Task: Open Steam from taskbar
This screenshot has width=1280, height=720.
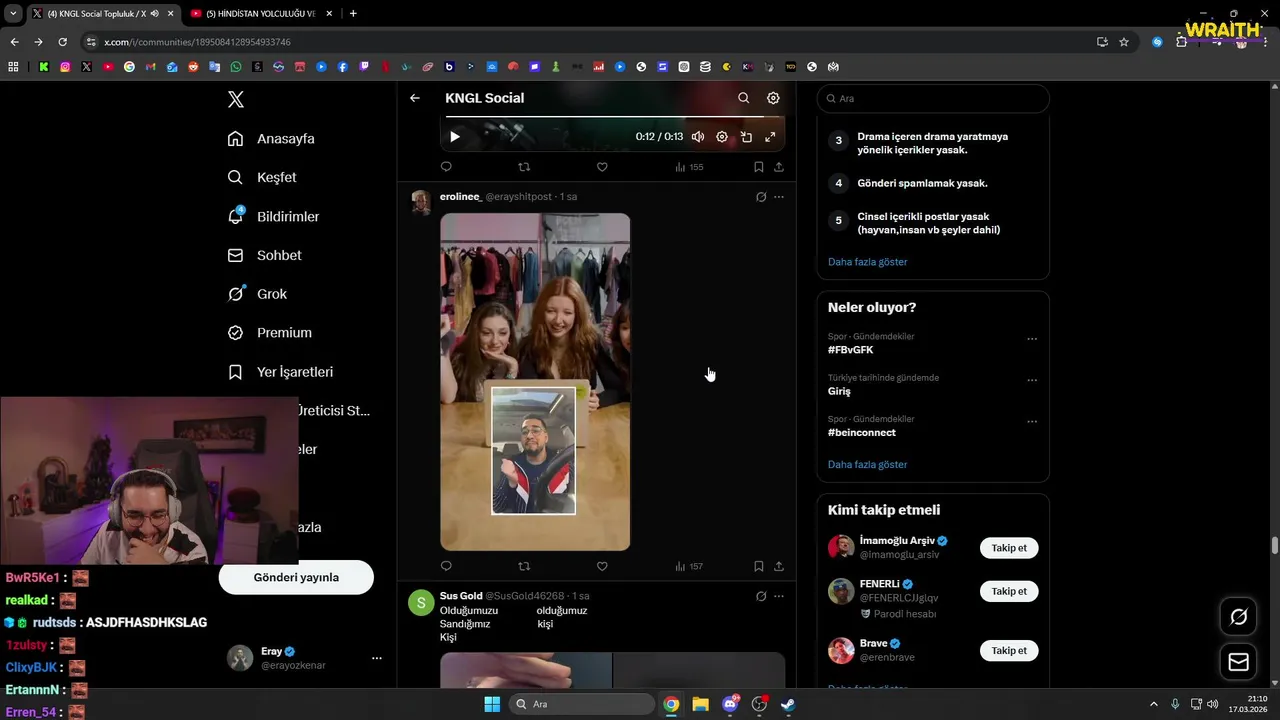Action: (x=788, y=704)
